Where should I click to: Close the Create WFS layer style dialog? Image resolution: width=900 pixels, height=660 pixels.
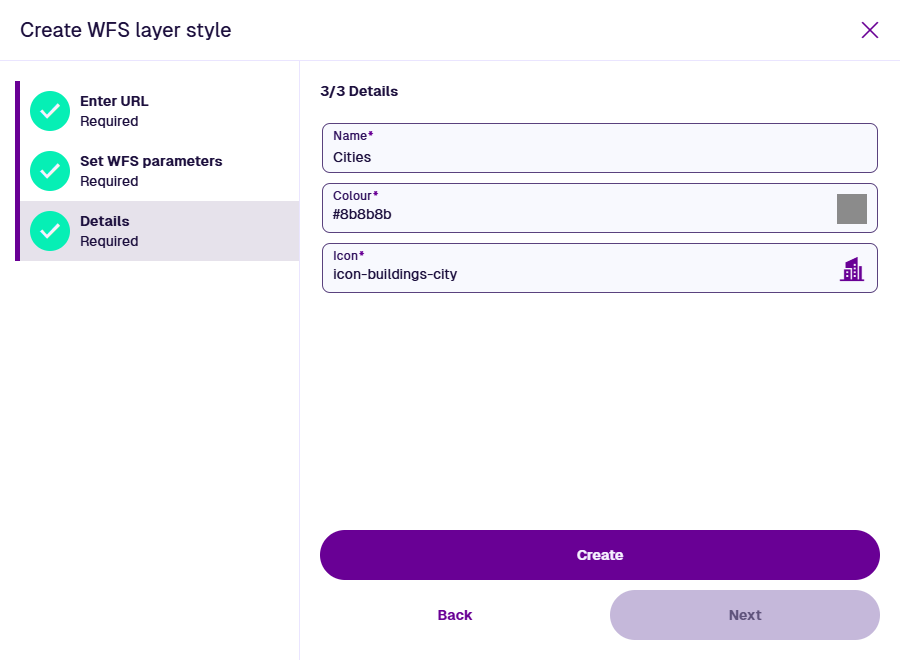click(x=870, y=30)
